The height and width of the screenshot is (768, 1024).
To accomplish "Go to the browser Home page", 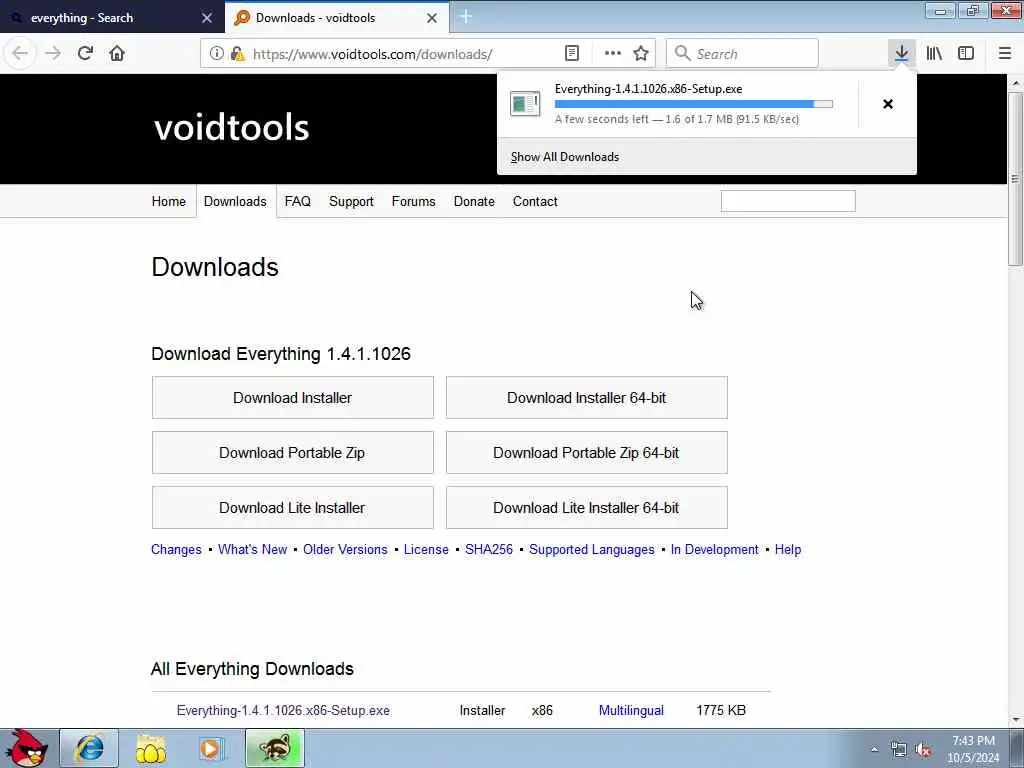I will click(117, 54).
